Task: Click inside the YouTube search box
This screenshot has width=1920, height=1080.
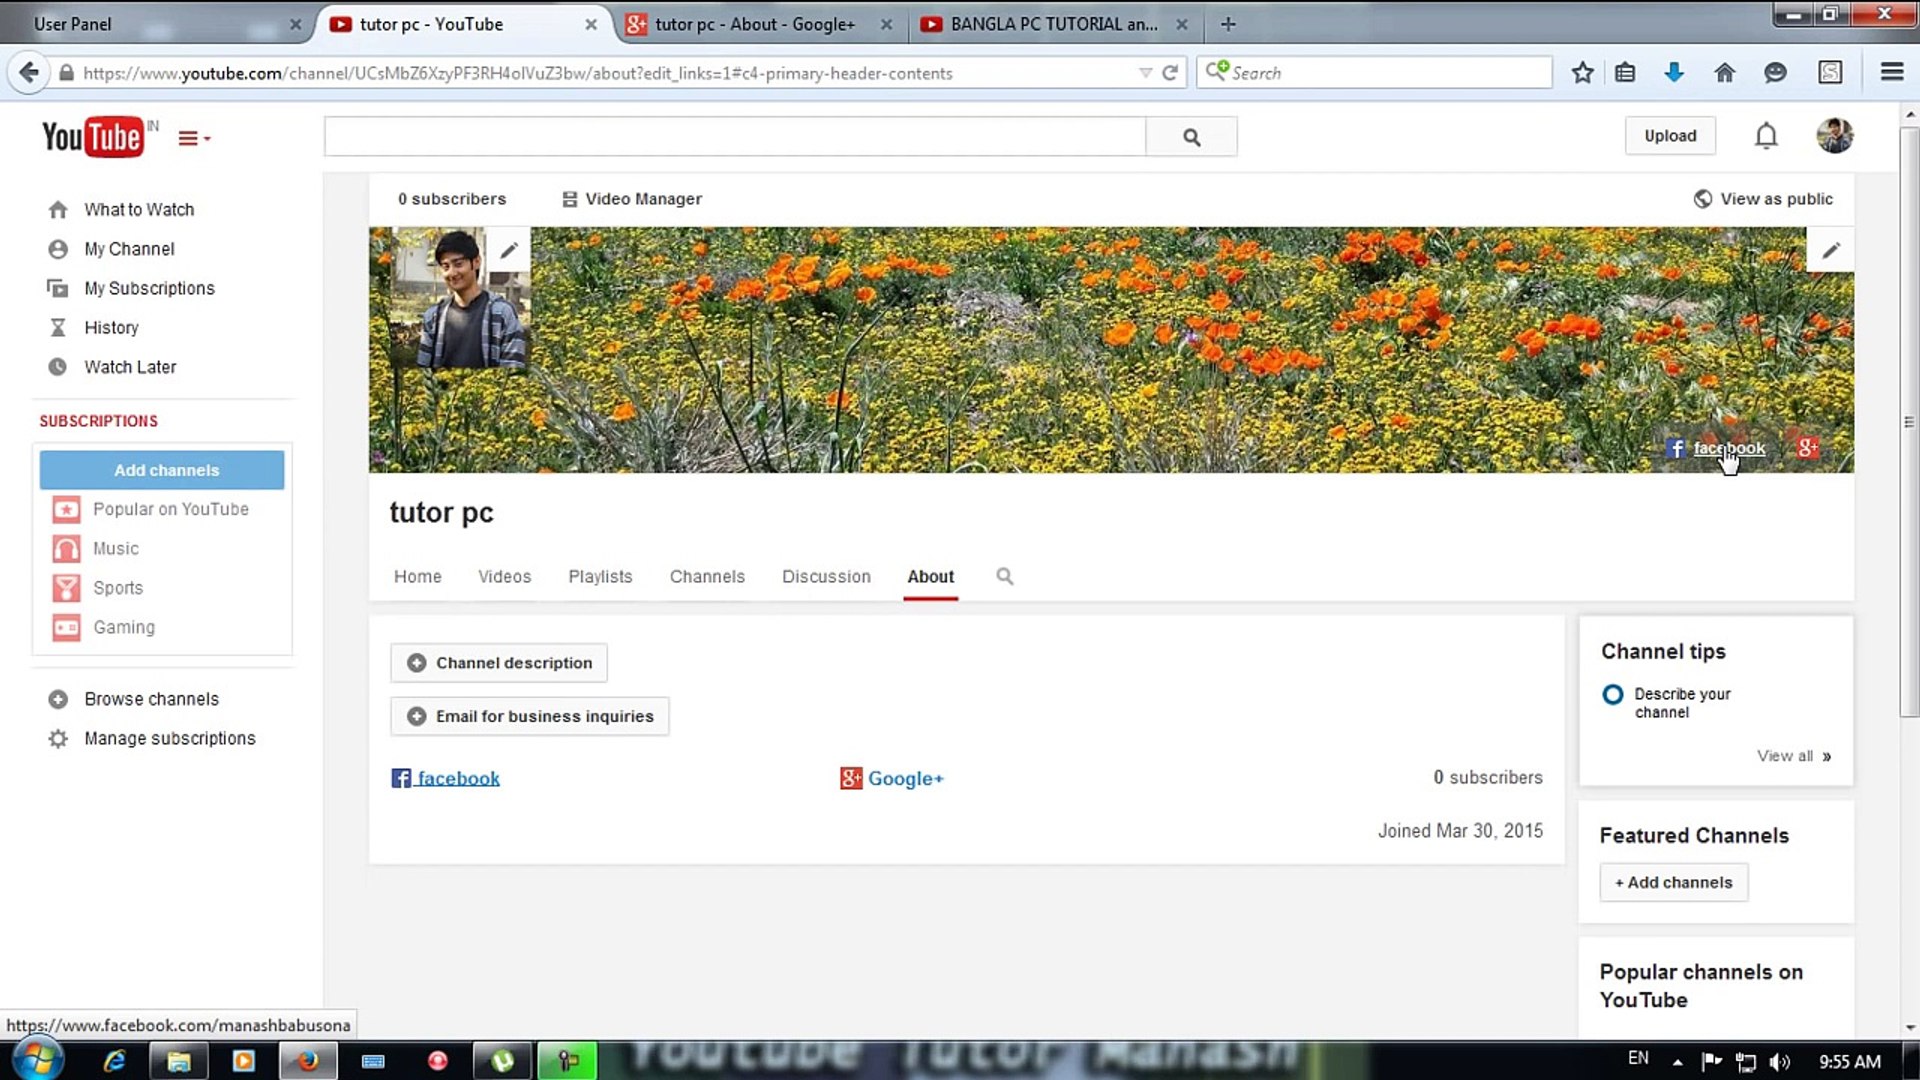Action: tap(735, 136)
